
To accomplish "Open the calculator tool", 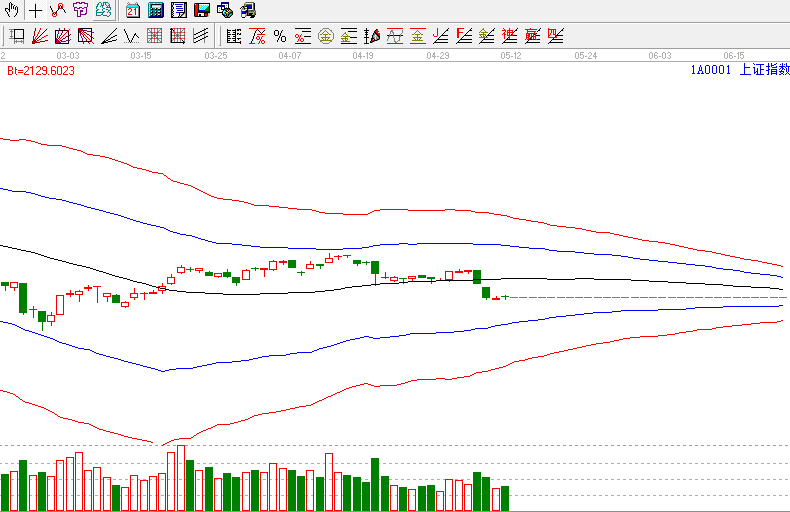I will click(x=156, y=11).
